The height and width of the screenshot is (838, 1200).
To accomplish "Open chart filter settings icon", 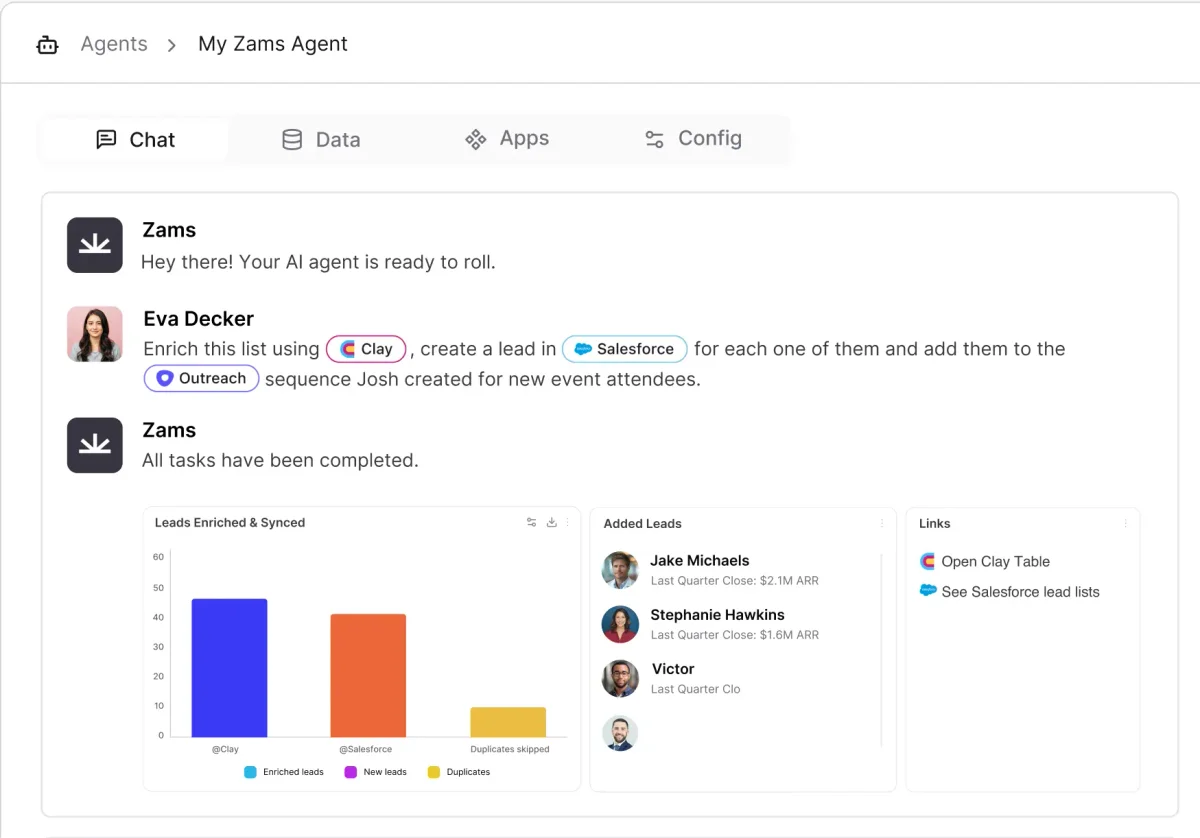I will [531, 522].
